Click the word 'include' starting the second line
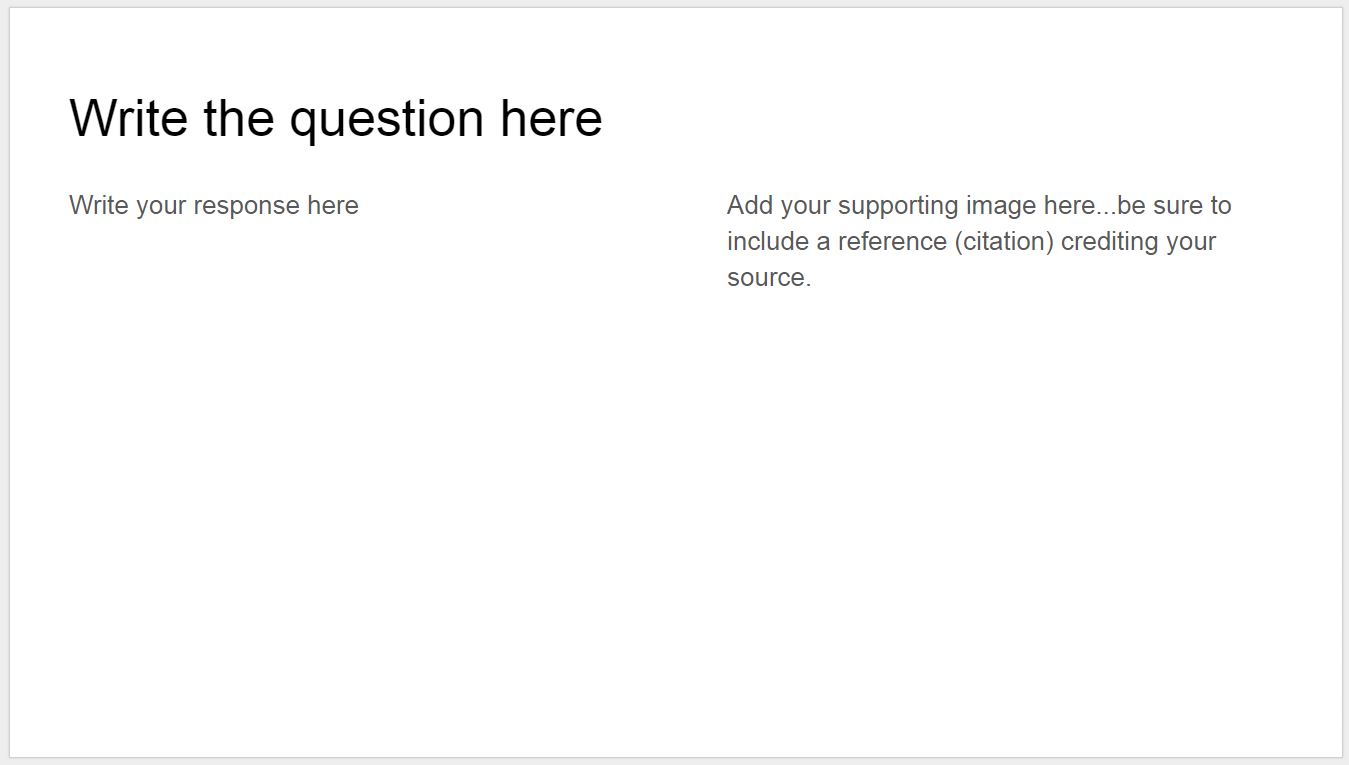Screen dimensions: 1349x765 pos(768,241)
